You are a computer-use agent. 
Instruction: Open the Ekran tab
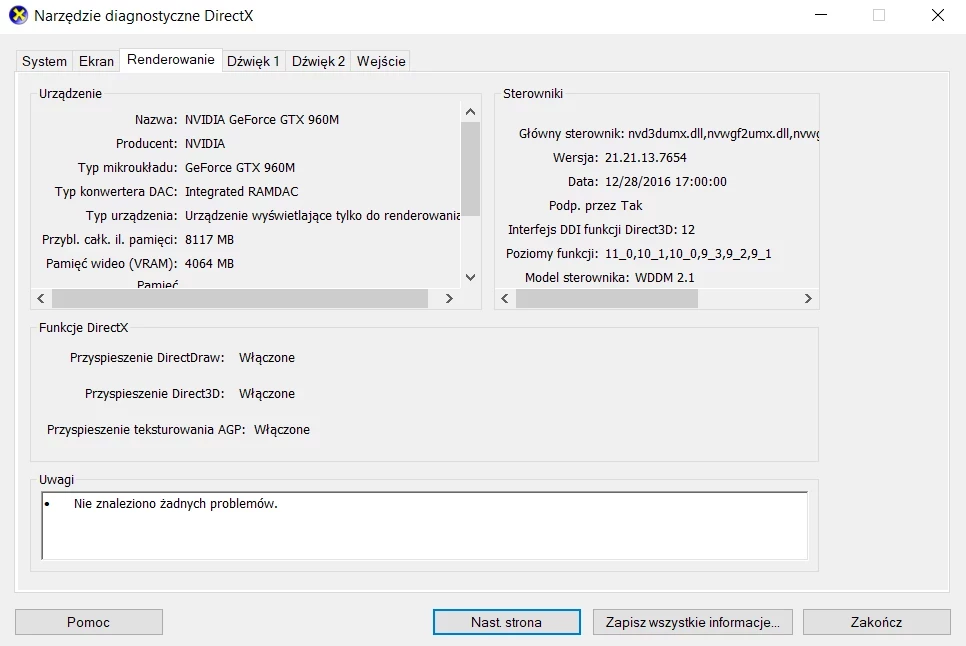(x=95, y=60)
